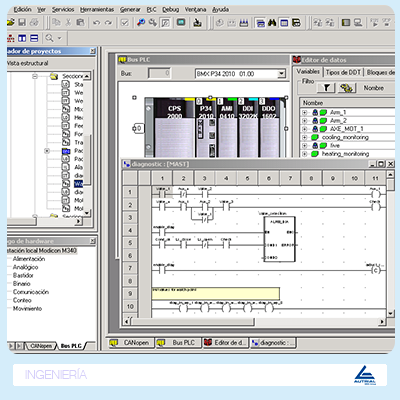Viewport: 400px width, 400px height.
Task: Click the Validate checkmark icon
Action: tap(125, 23)
